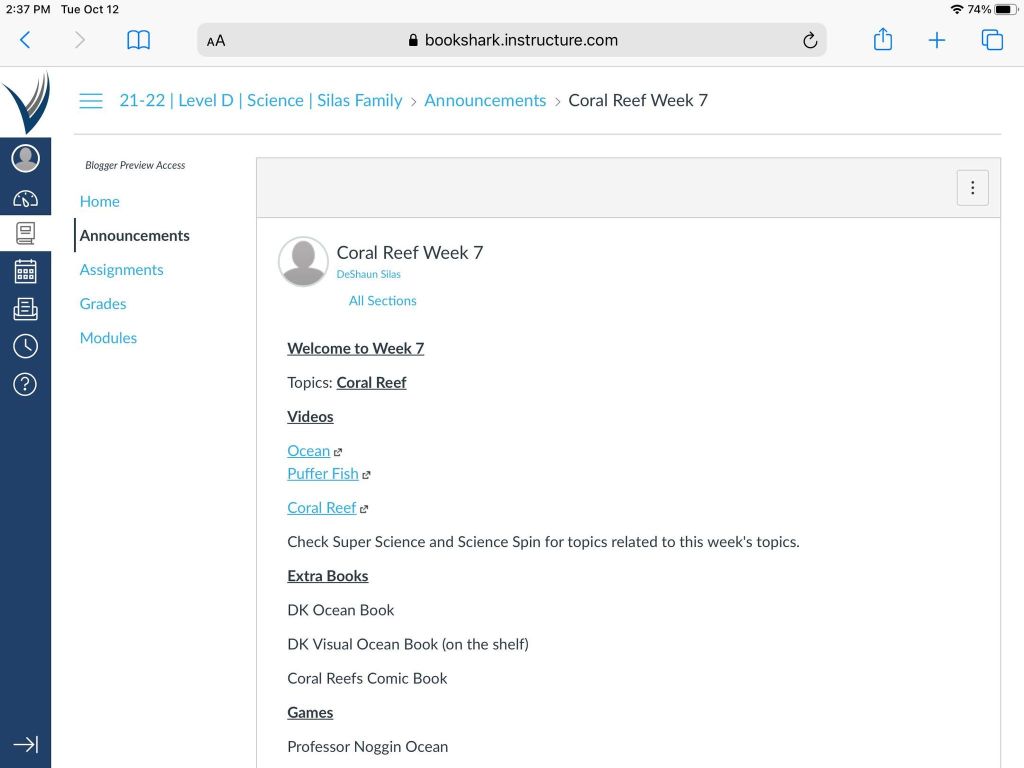Open the Inbox icon in sidebar
This screenshot has width=1024, height=768.
click(25, 309)
